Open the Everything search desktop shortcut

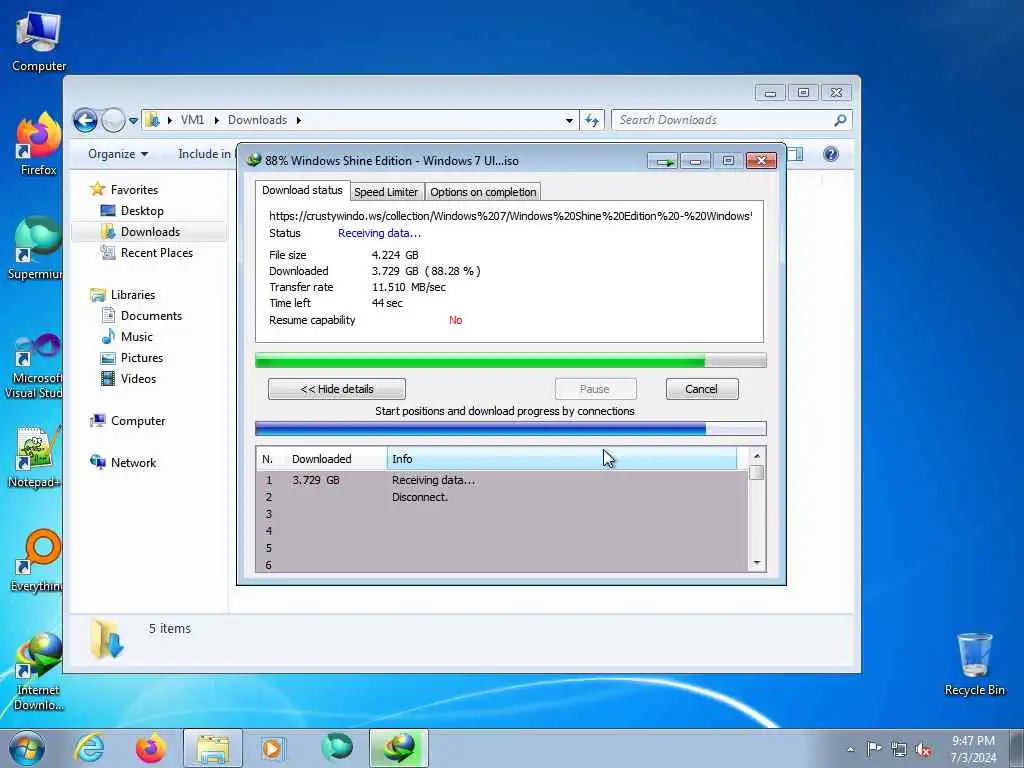click(x=37, y=560)
